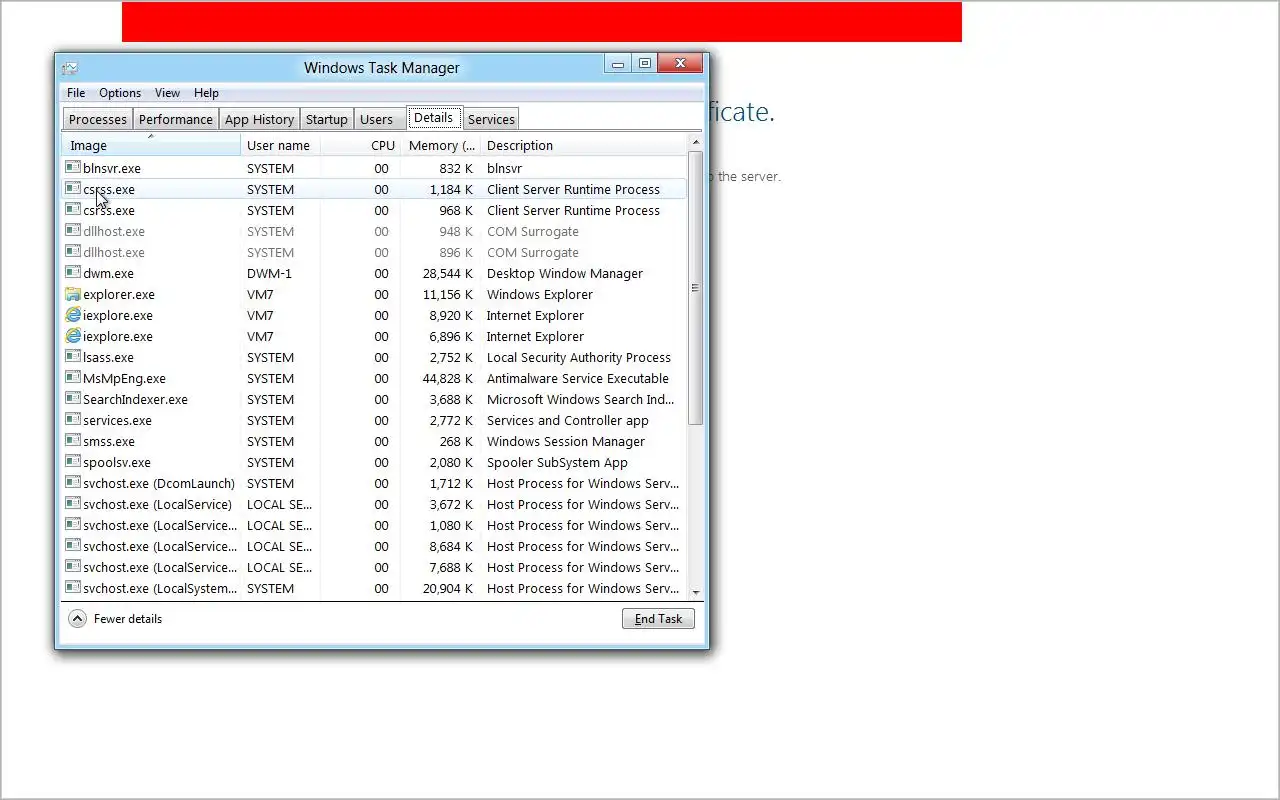Screen dimensions: 1280x800
Task: Open the Services tab
Action: point(491,119)
